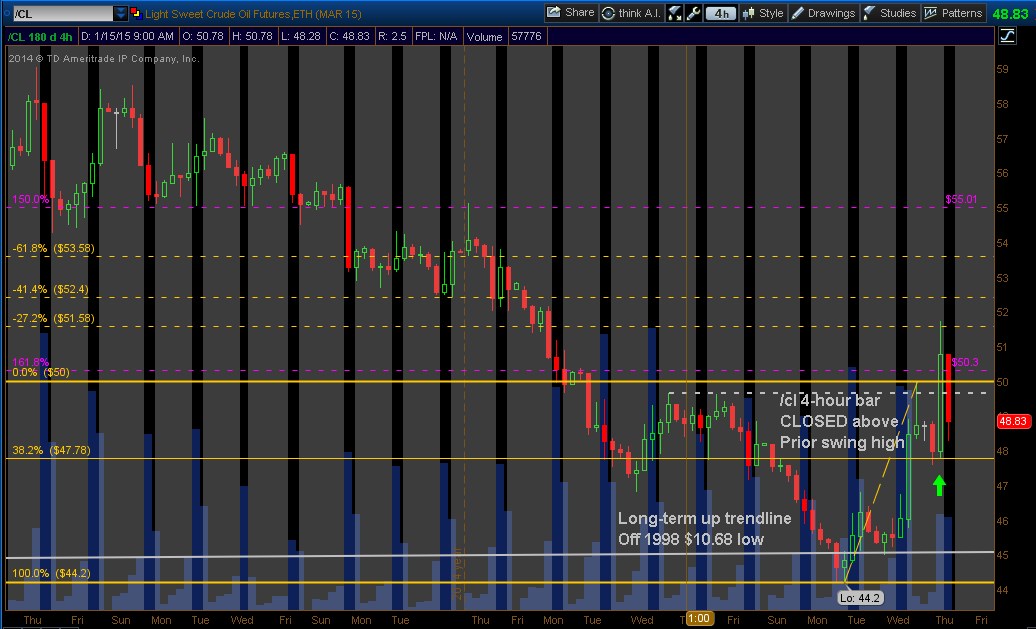Image resolution: width=1036 pixels, height=629 pixels.
Task: Select the $55.01 magenta price label
Action: [961, 199]
